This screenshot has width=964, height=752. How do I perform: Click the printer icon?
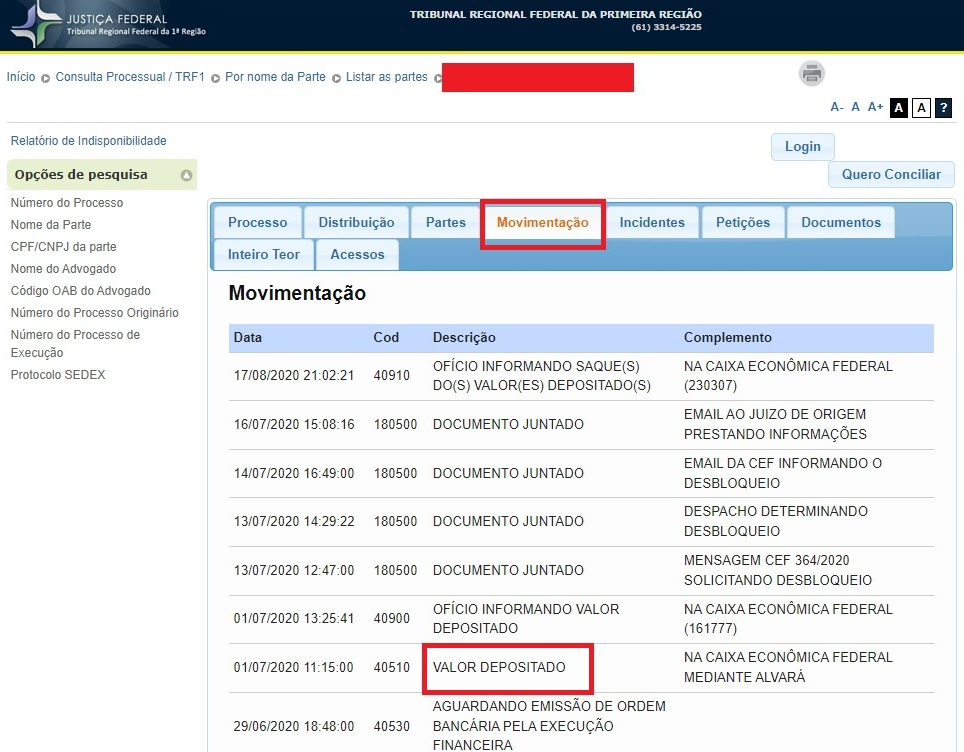[812, 74]
